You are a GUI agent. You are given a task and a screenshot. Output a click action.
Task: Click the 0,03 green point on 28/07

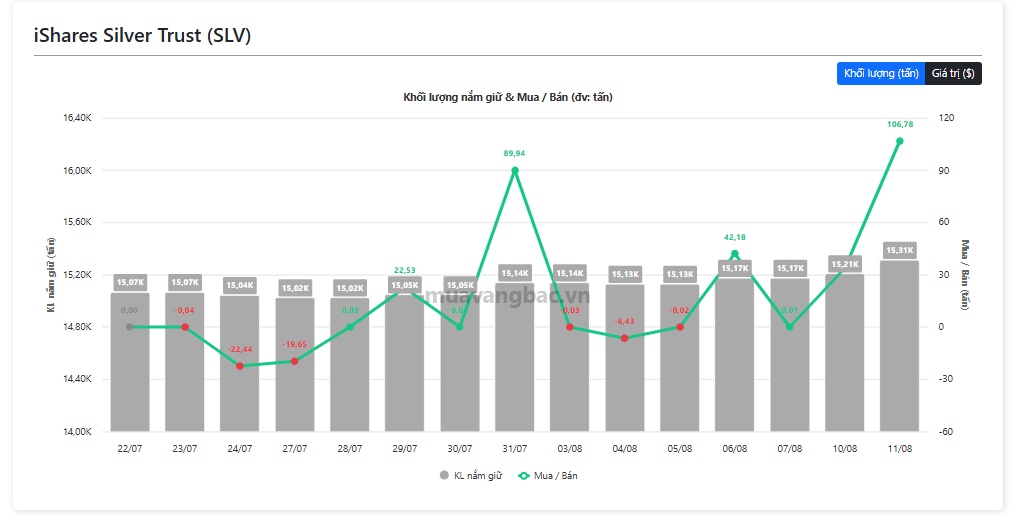click(350, 327)
